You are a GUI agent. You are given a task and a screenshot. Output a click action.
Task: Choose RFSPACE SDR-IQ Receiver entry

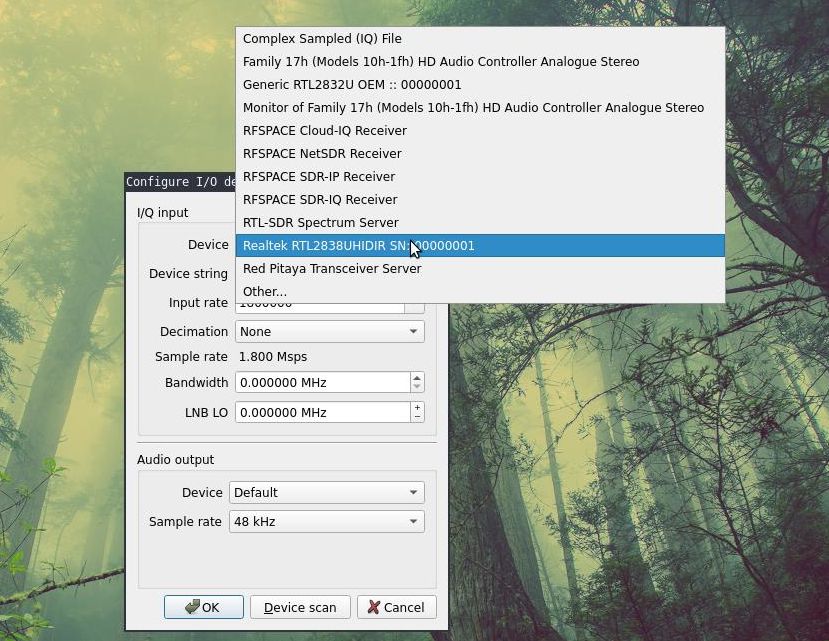tap(480, 200)
